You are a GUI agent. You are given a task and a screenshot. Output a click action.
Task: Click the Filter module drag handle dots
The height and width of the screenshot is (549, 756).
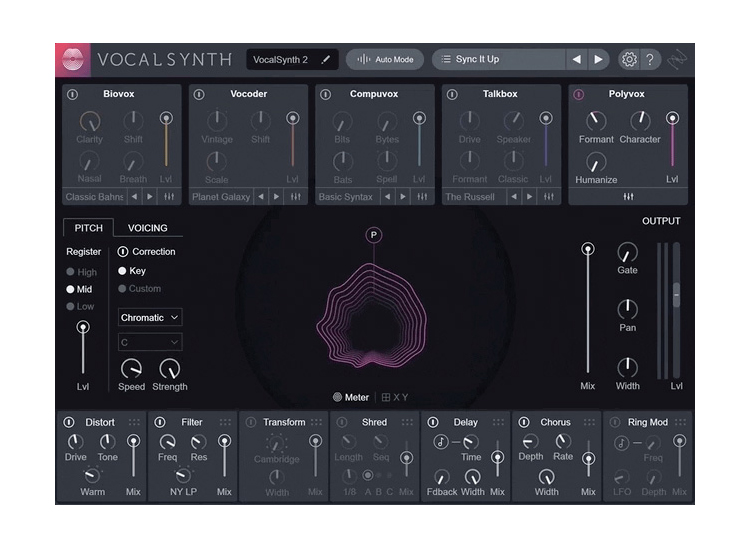click(225, 422)
